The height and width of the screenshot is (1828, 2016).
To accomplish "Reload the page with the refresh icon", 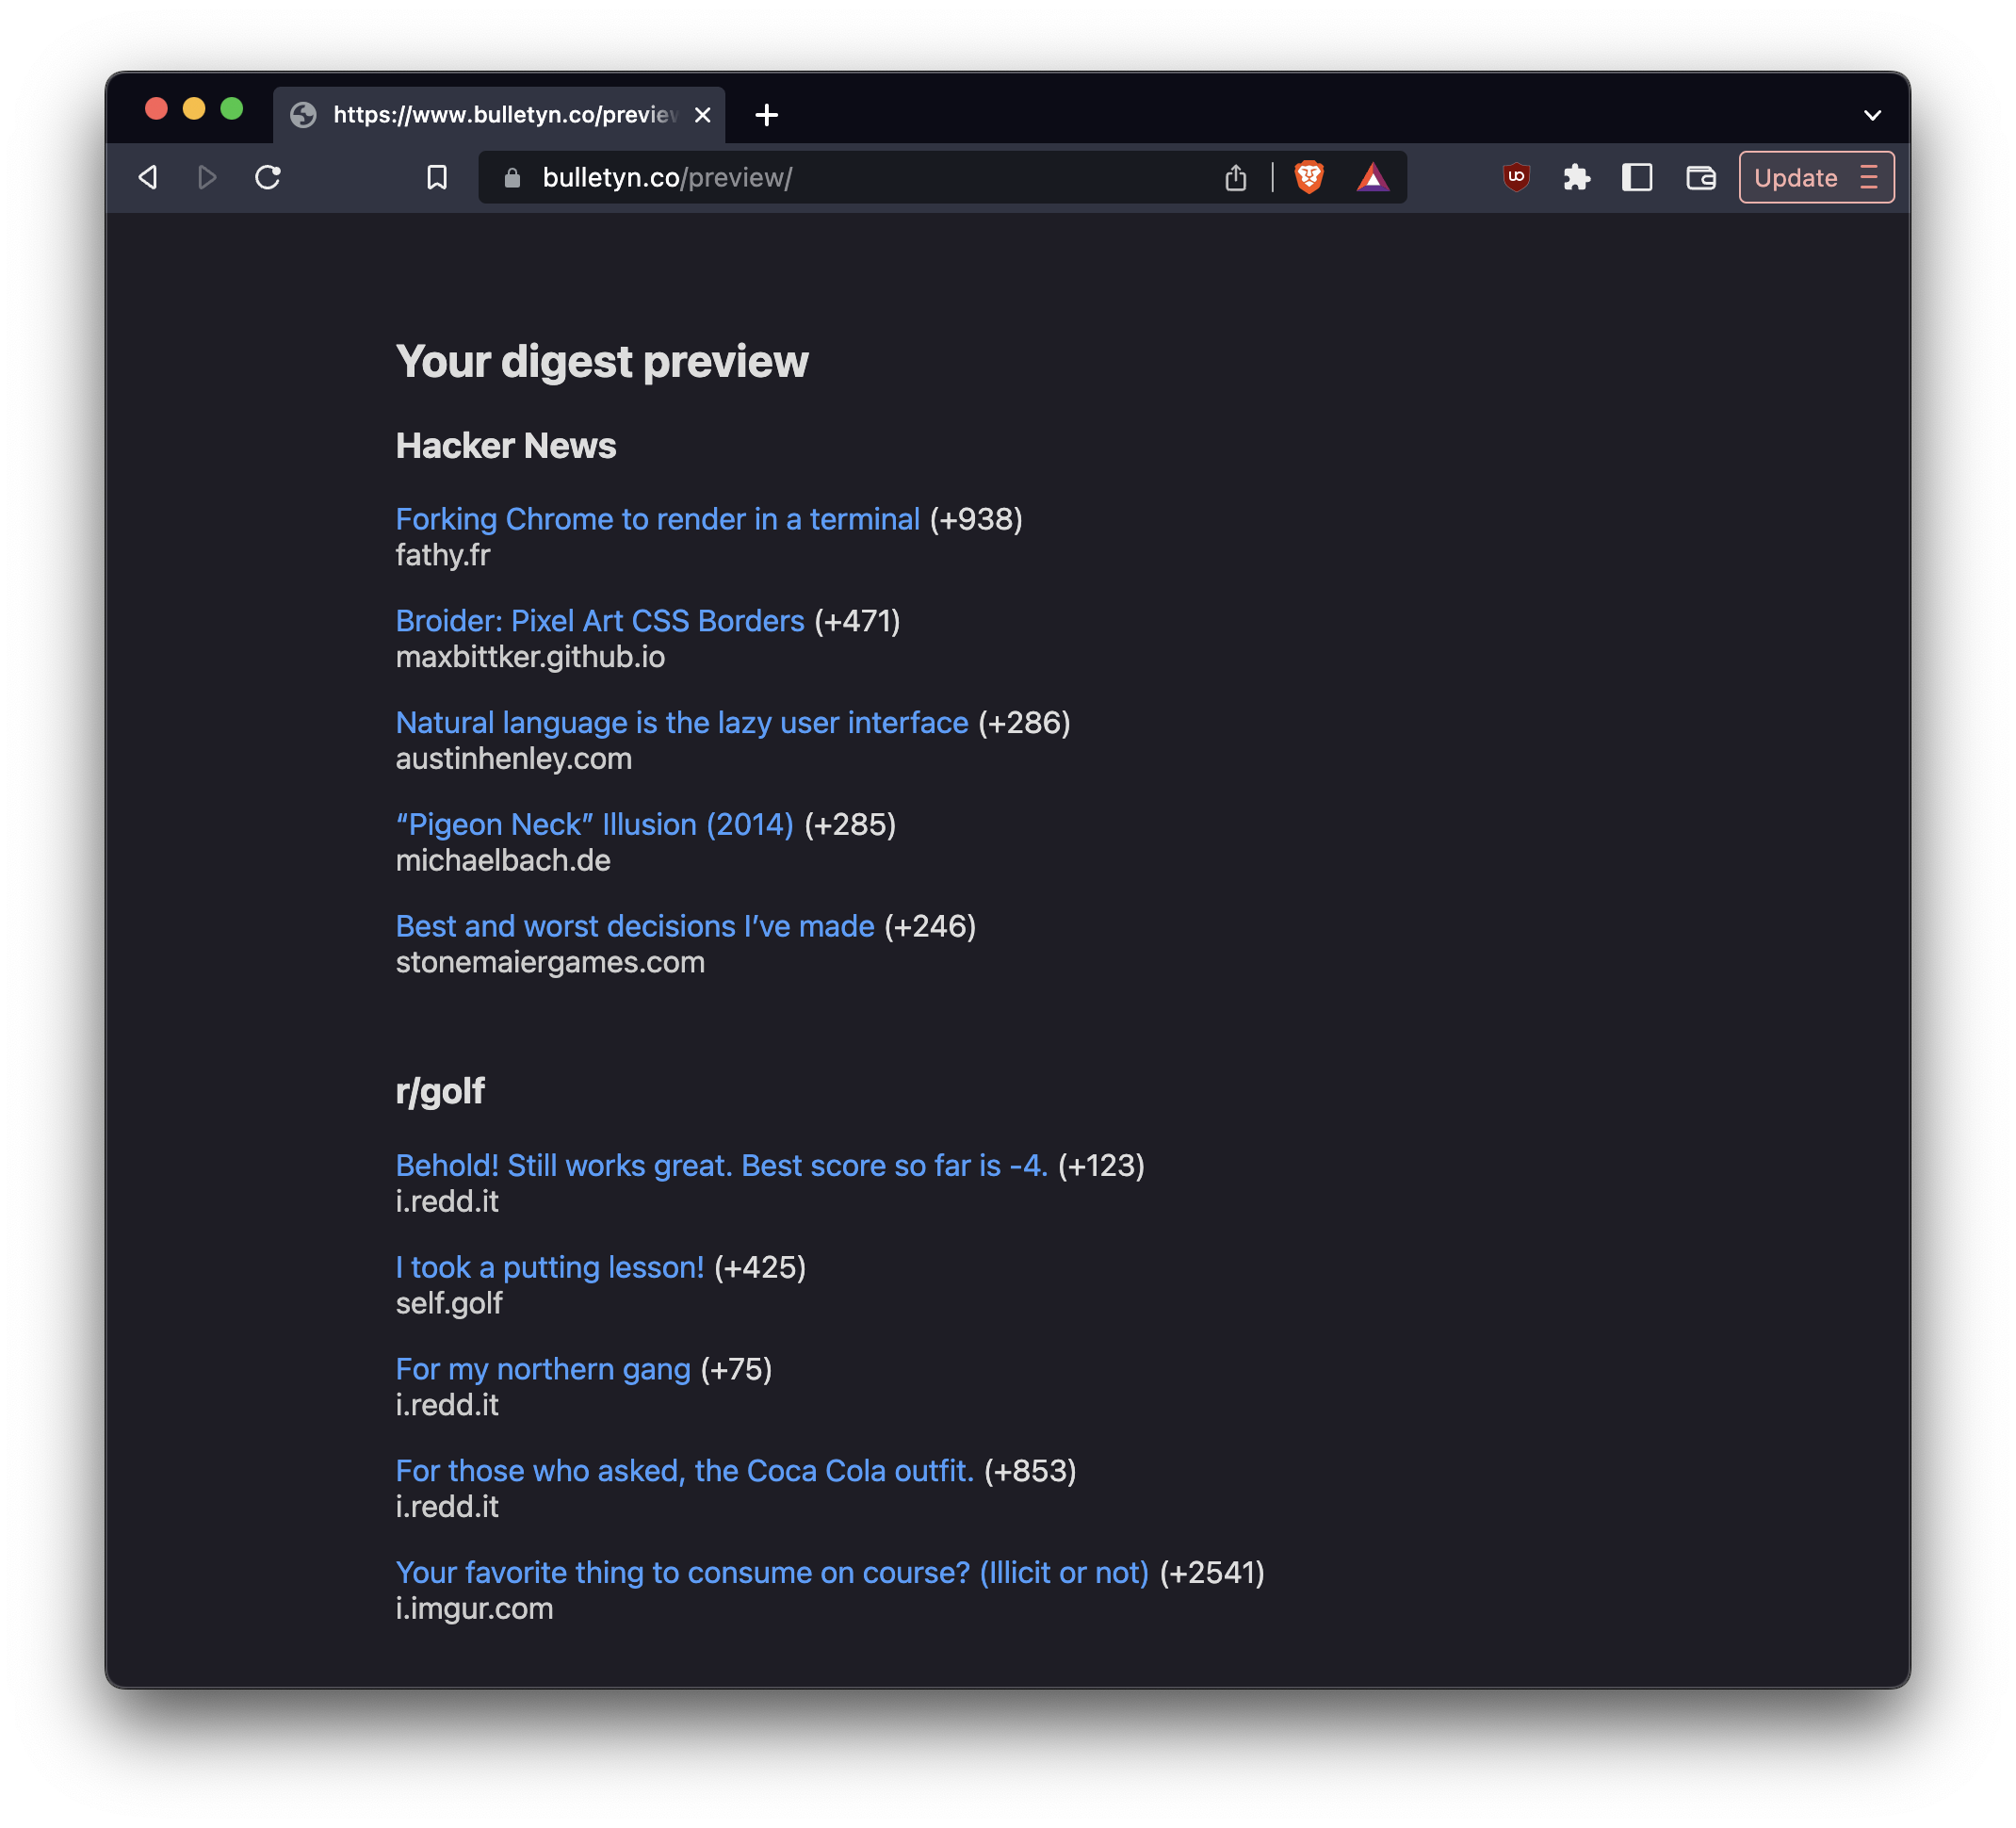I will point(268,178).
